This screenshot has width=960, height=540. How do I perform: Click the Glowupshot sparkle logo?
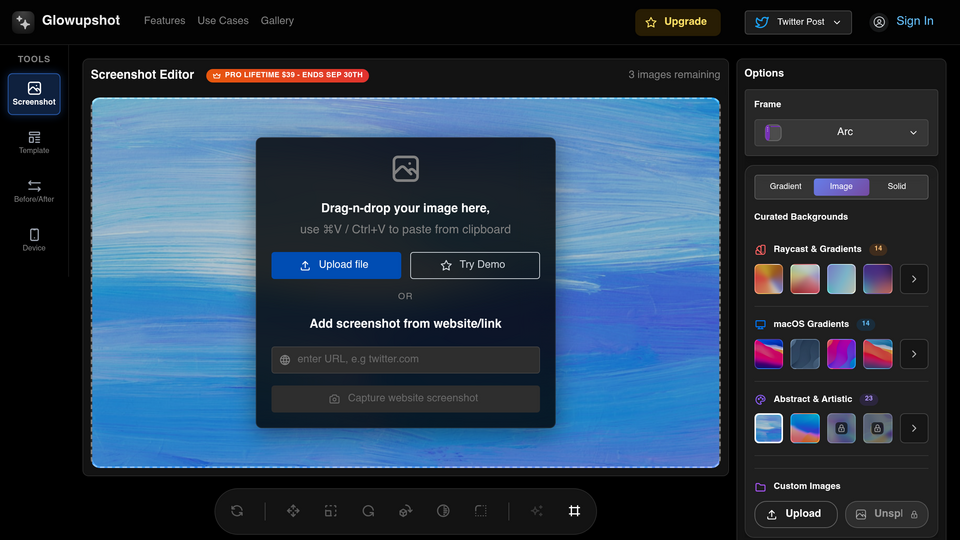coord(23,21)
